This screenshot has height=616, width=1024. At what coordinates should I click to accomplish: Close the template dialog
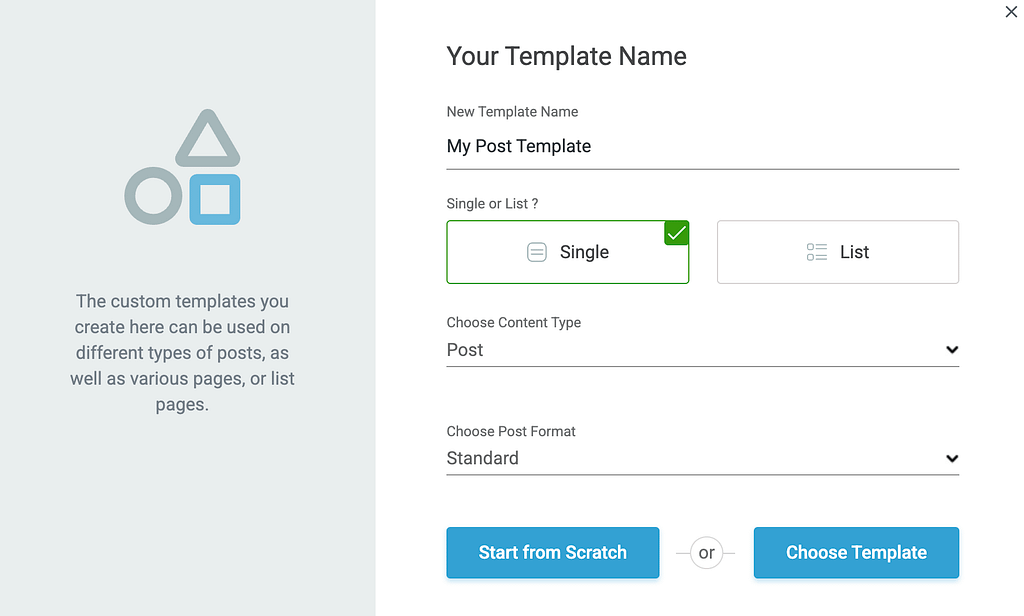point(1010,12)
